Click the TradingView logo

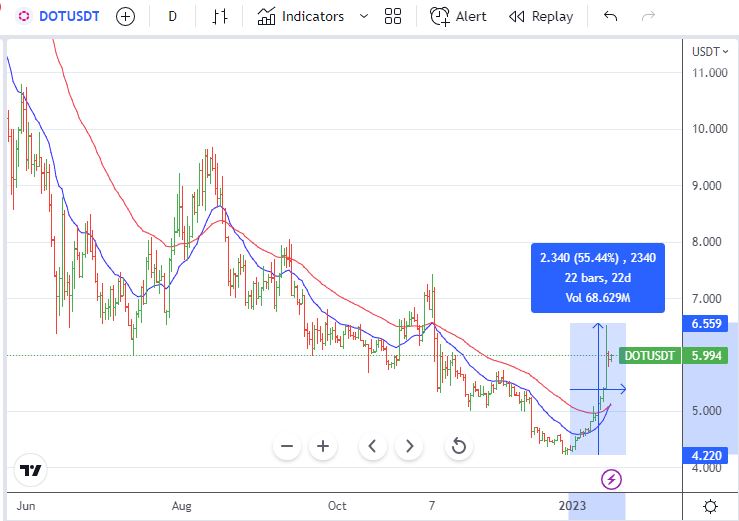[x=31, y=470]
